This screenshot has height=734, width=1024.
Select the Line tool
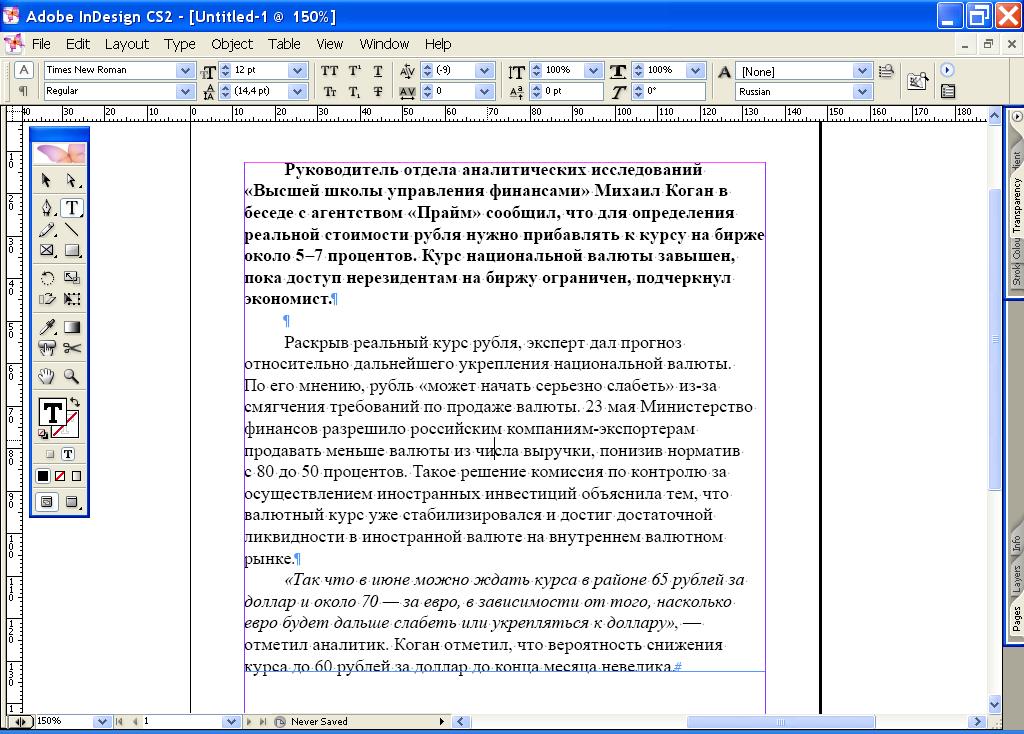pos(71,230)
